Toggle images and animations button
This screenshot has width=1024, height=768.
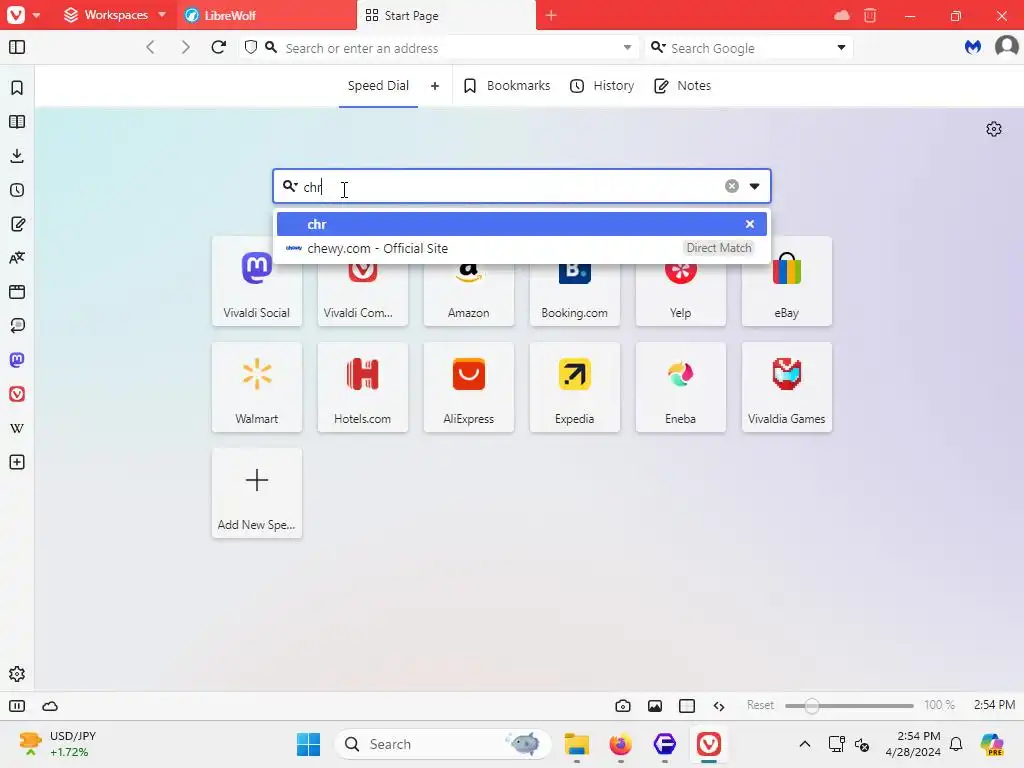point(655,705)
